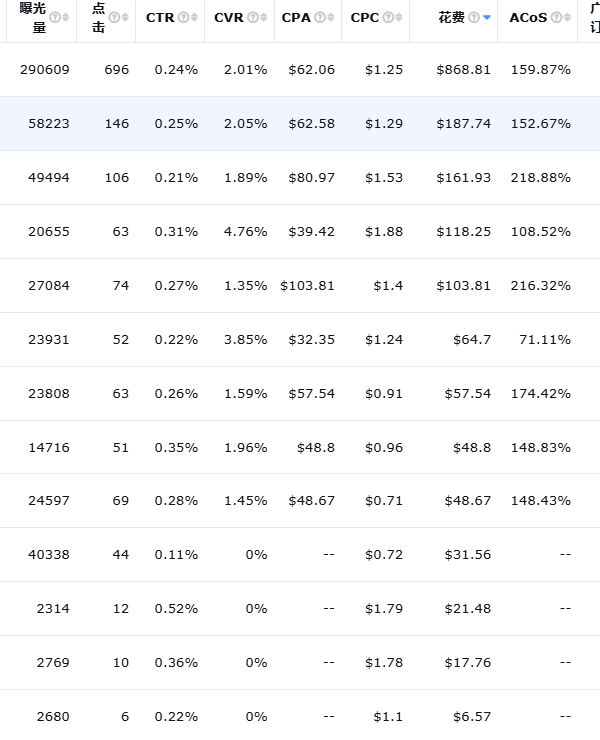Click the 点击 column header label
Viewport: 600px width, 740px height.
98,17
